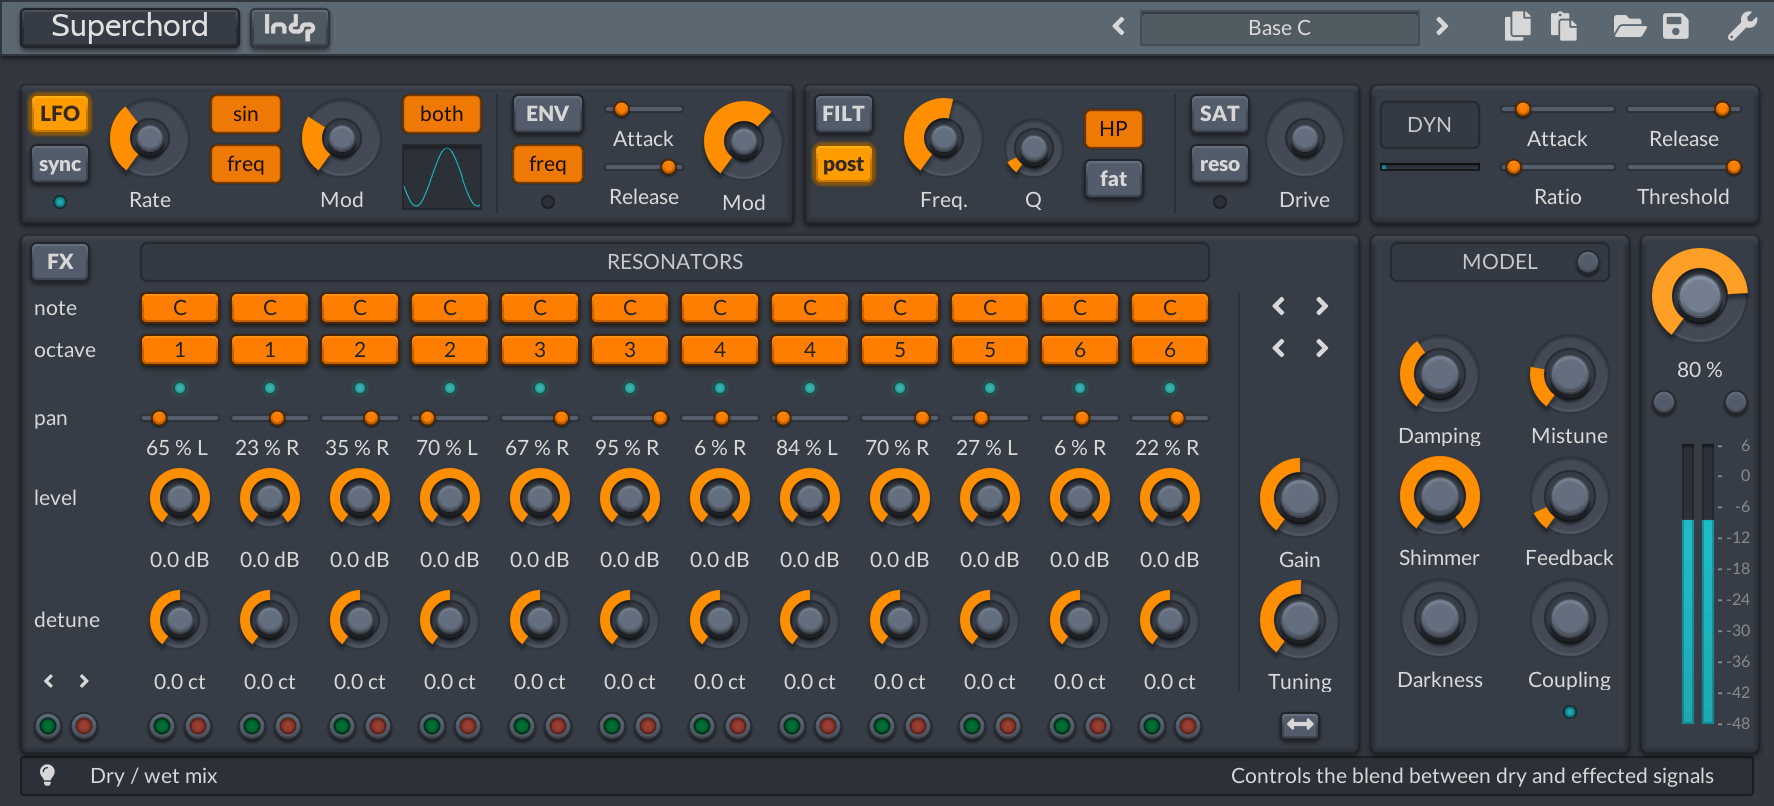Click the MODEL header label
1774x806 pixels.
coord(1499,262)
